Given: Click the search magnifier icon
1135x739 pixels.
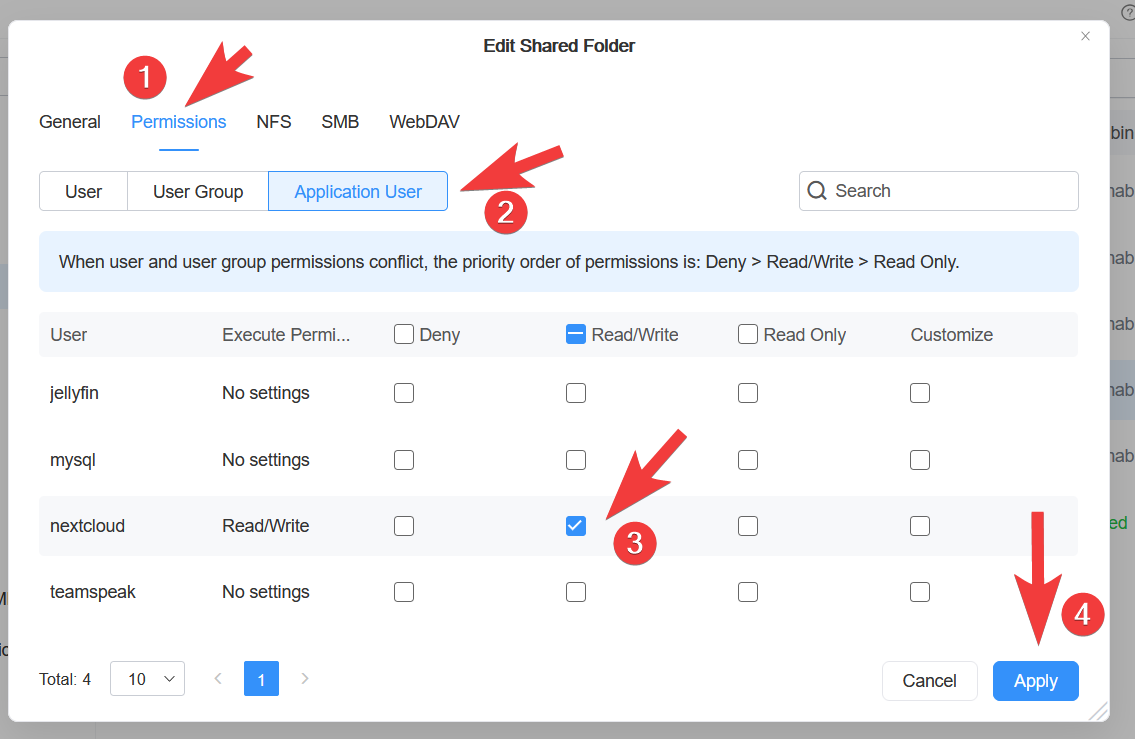Looking at the screenshot, I should (x=817, y=191).
